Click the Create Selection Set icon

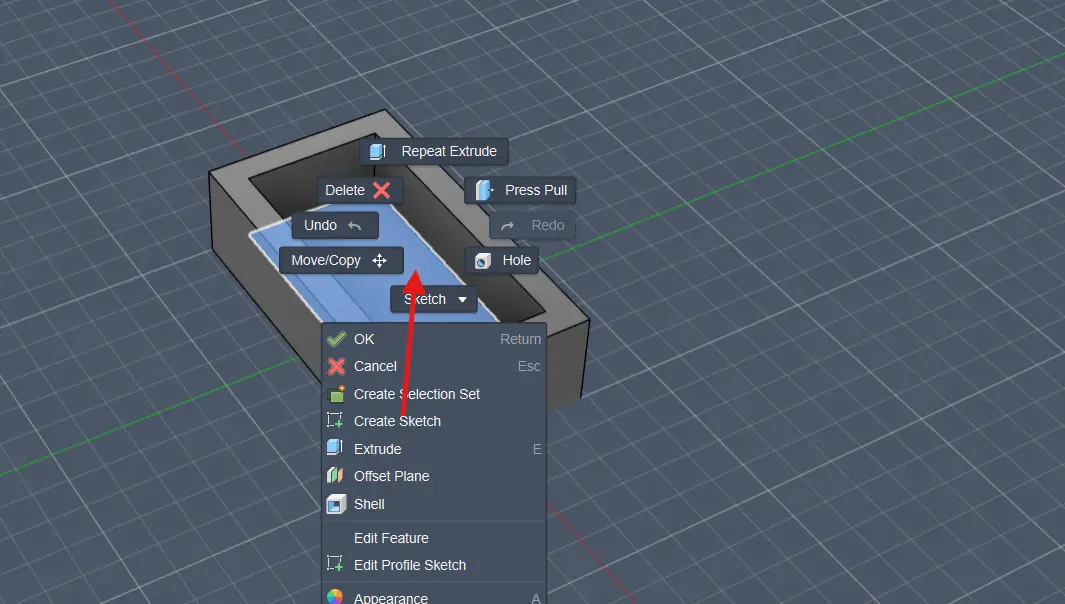point(336,394)
